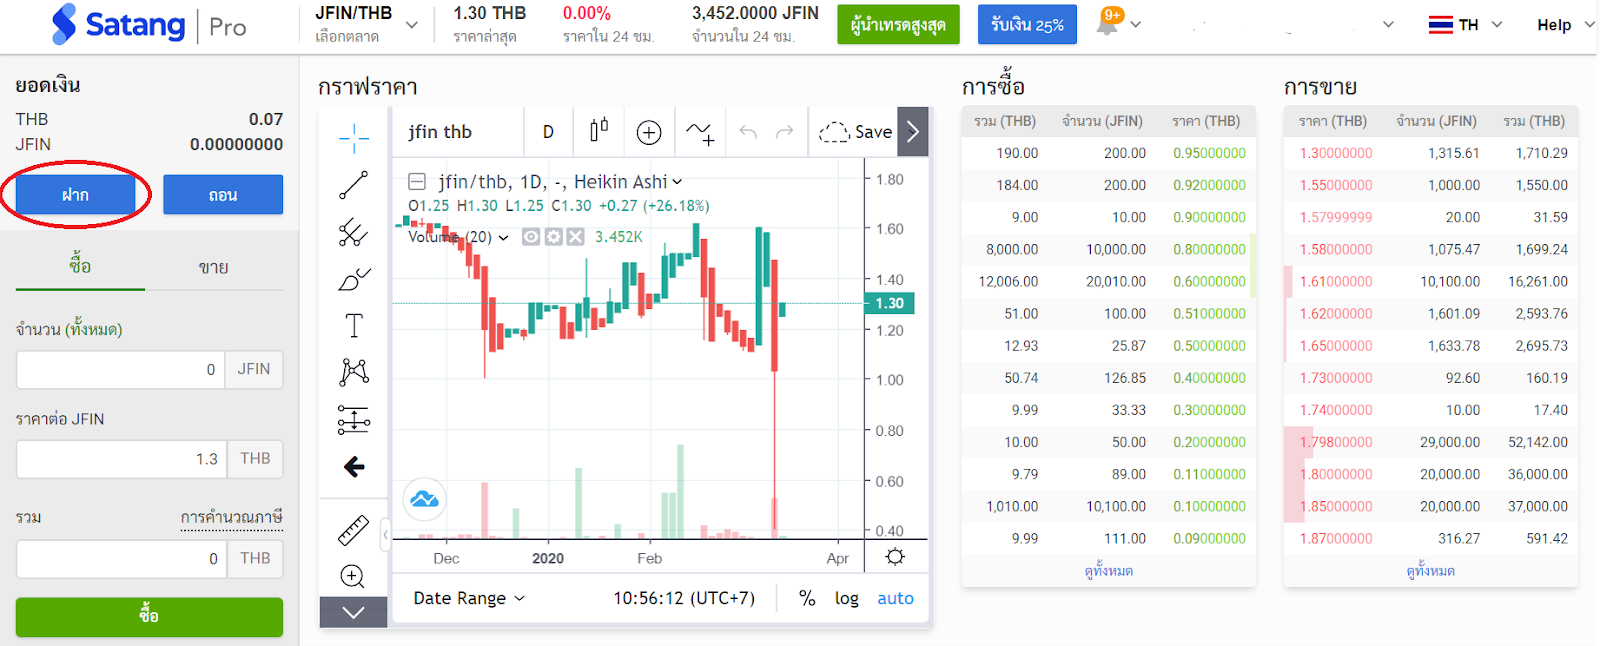Click the Satang Pro logo
Screen dimensions: 1600x646
[148, 25]
